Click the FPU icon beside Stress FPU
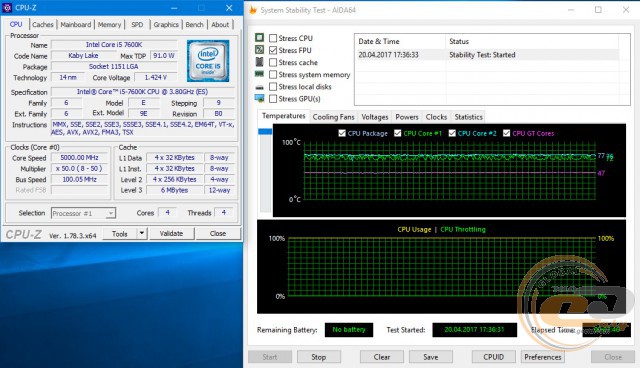 pos(259,50)
